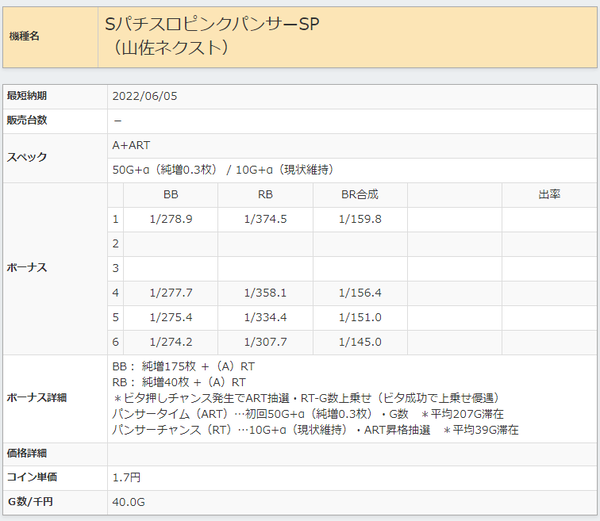Select the G数/千円 row label
The image size is (600, 521).
[x=30, y=501]
